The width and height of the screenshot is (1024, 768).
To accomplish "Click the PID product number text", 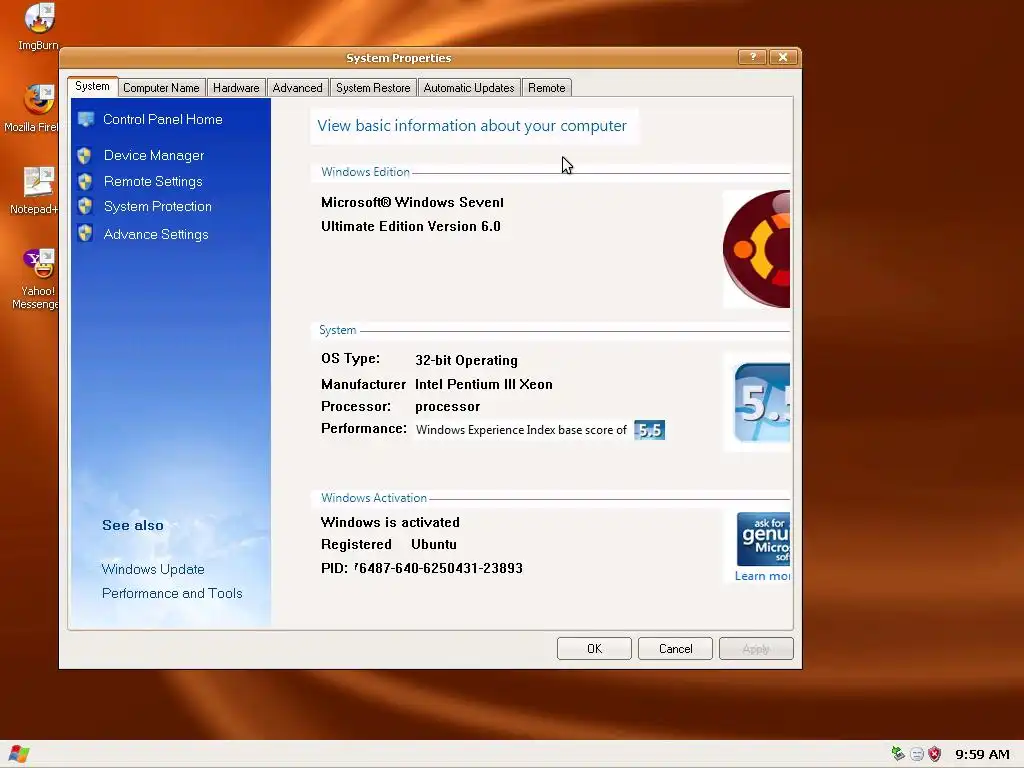I will [422, 568].
